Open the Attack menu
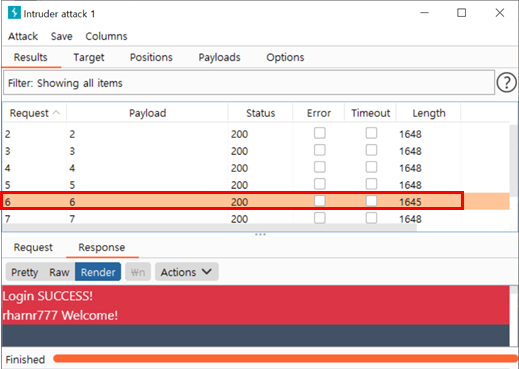This screenshot has width=519, height=369. point(23,36)
